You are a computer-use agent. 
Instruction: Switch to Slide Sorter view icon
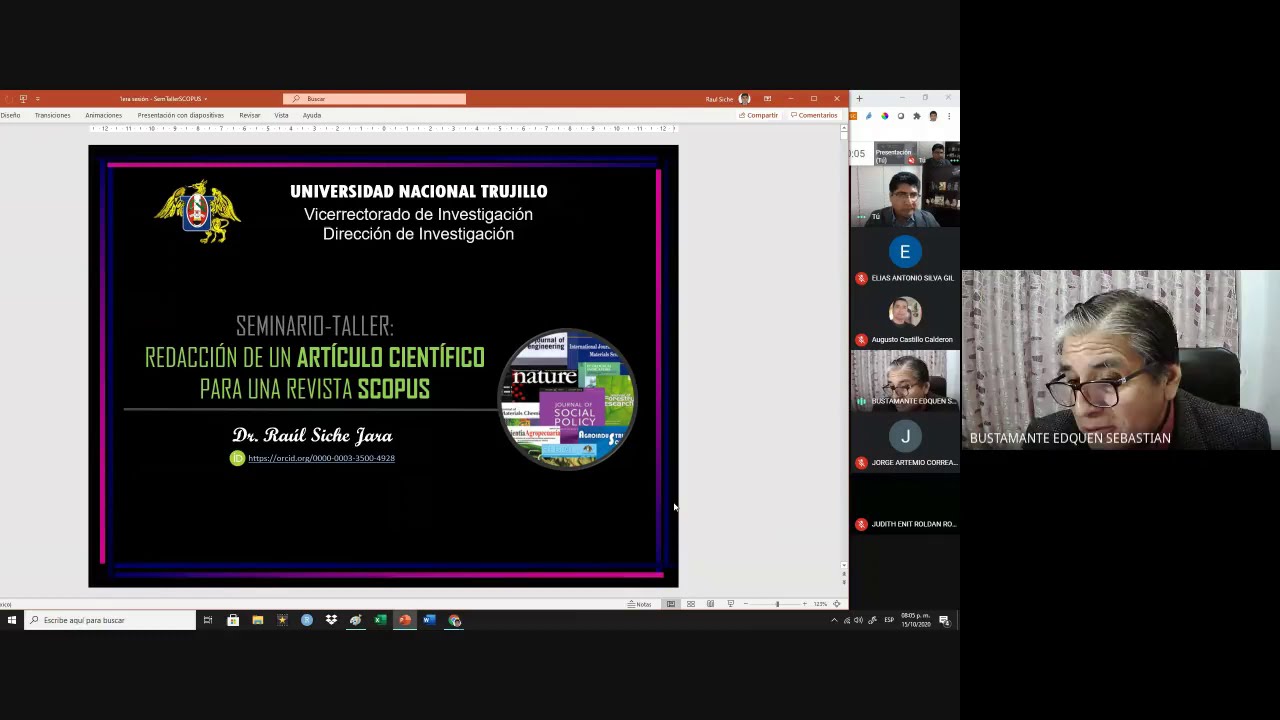coord(691,604)
